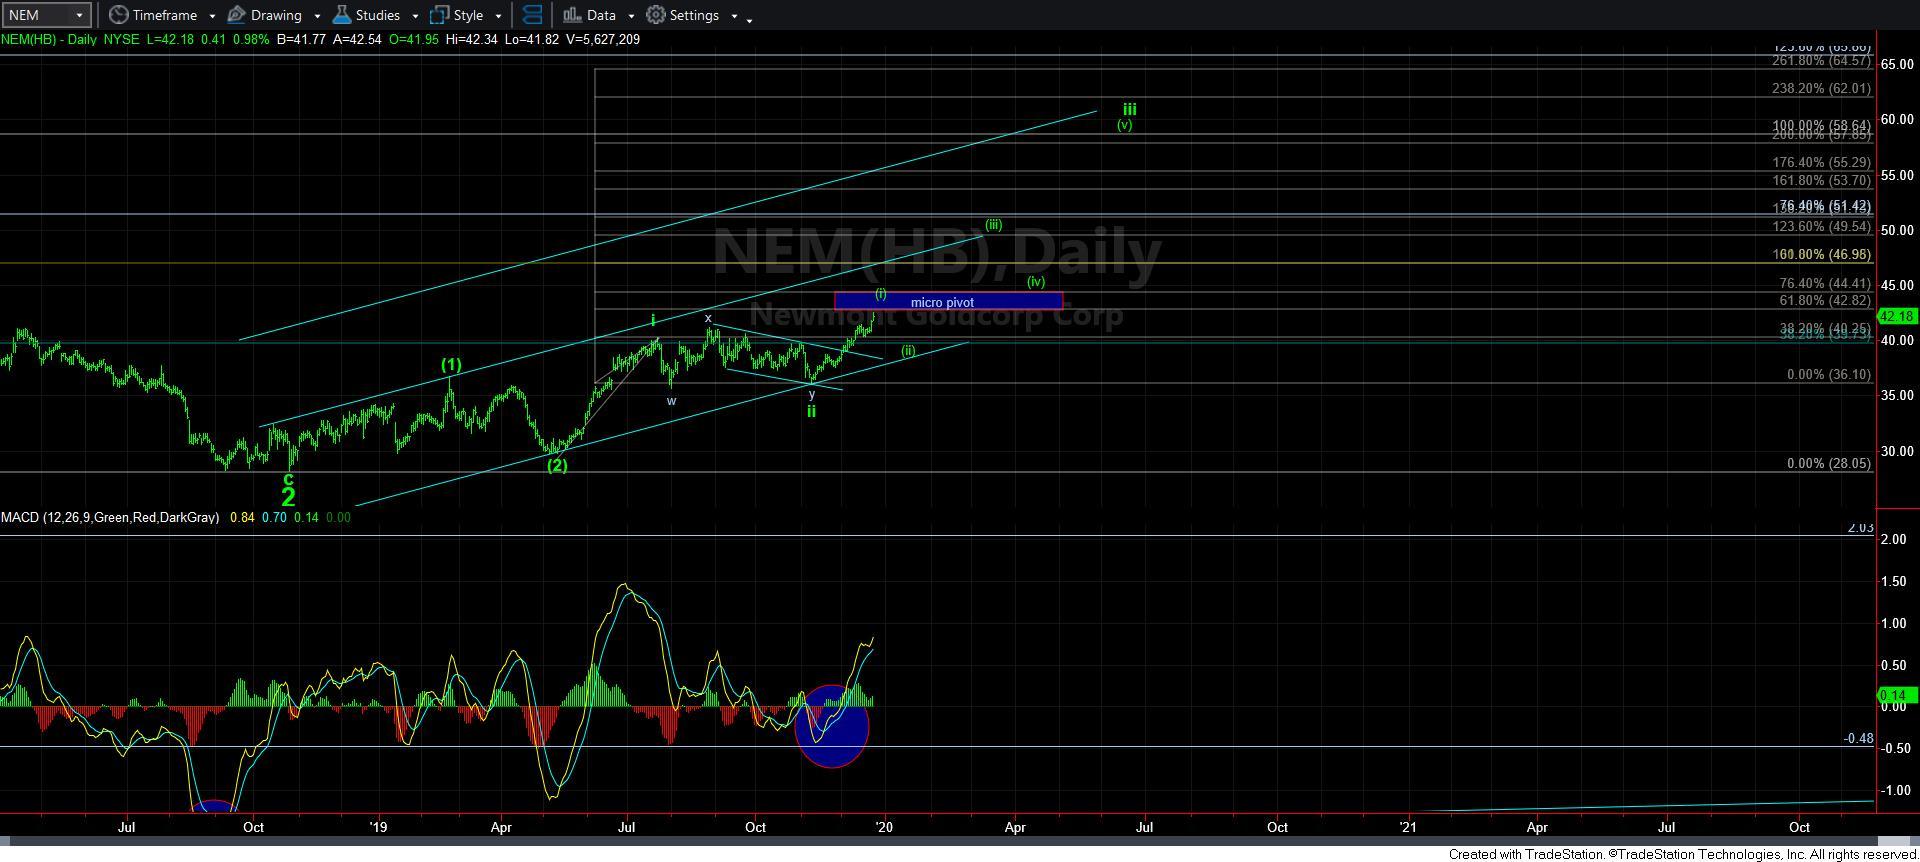The width and height of the screenshot is (1920, 862).
Task: Open the NEM symbol dropdown
Action: coord(79,15)
